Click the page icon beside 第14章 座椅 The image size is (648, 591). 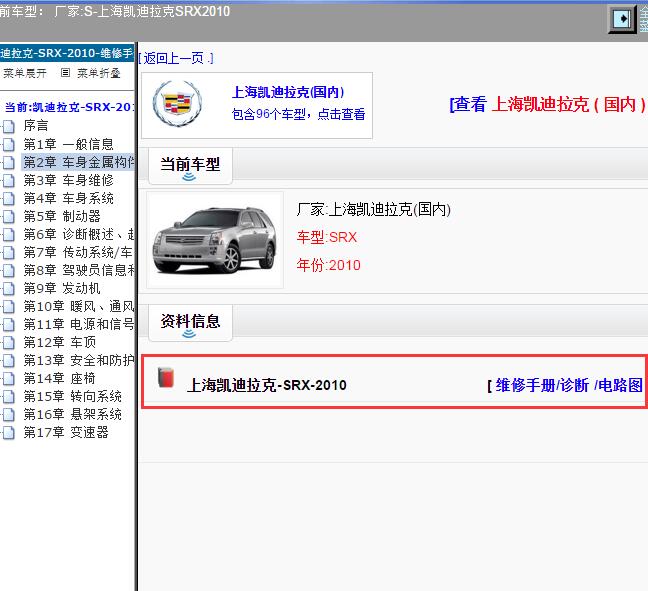pos(9,379)
